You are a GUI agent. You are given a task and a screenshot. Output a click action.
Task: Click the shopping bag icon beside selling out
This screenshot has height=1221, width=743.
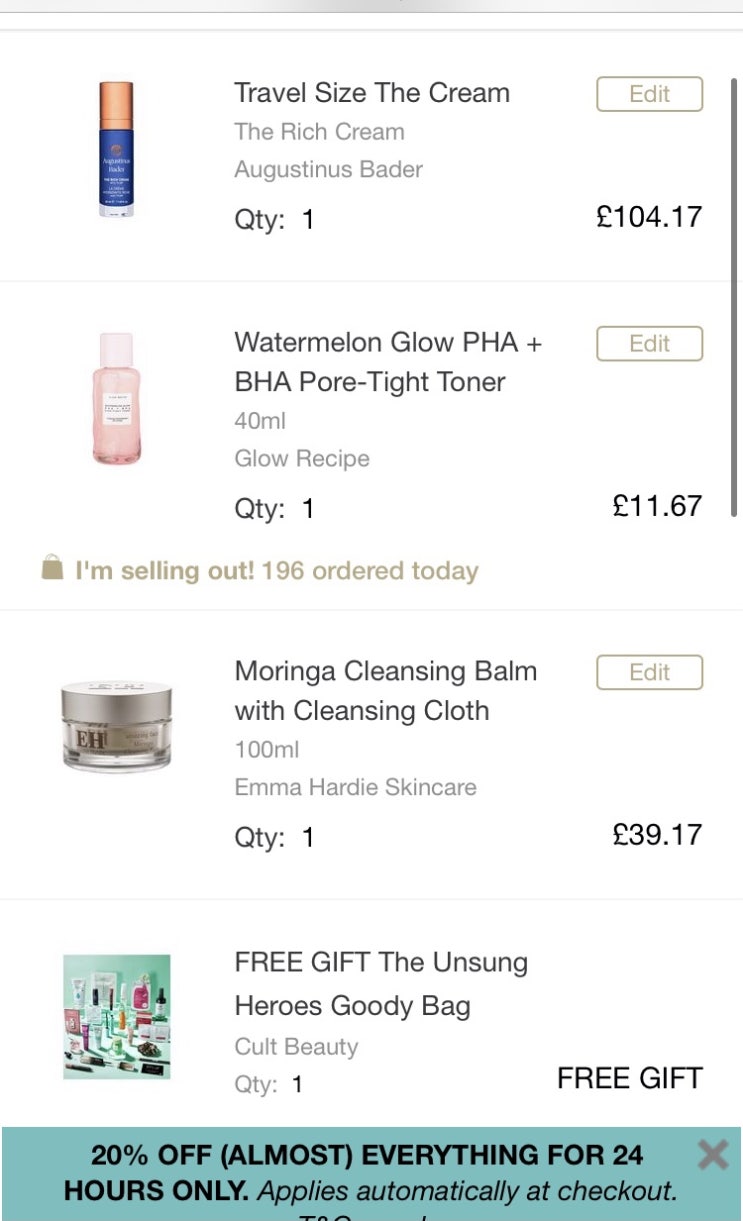tap(52, 570)
